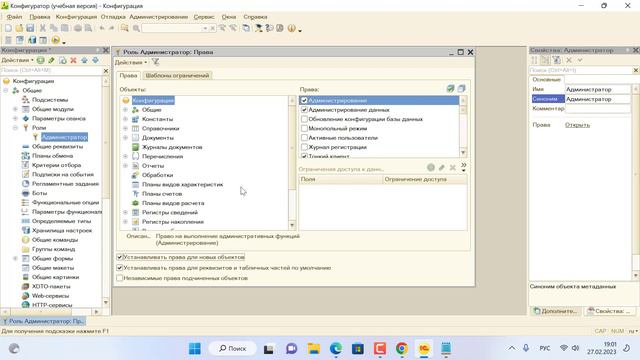Click the Открыть link for Права

click(577, 125)
